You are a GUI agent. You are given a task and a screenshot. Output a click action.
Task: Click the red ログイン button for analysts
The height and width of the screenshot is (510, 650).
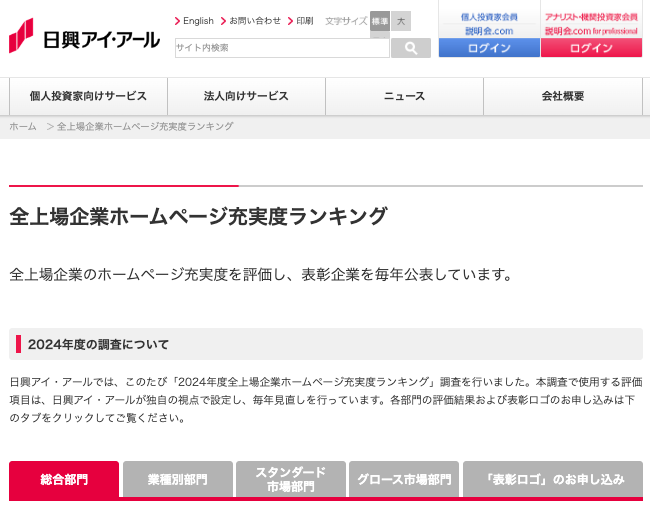[x=590, y=48]
